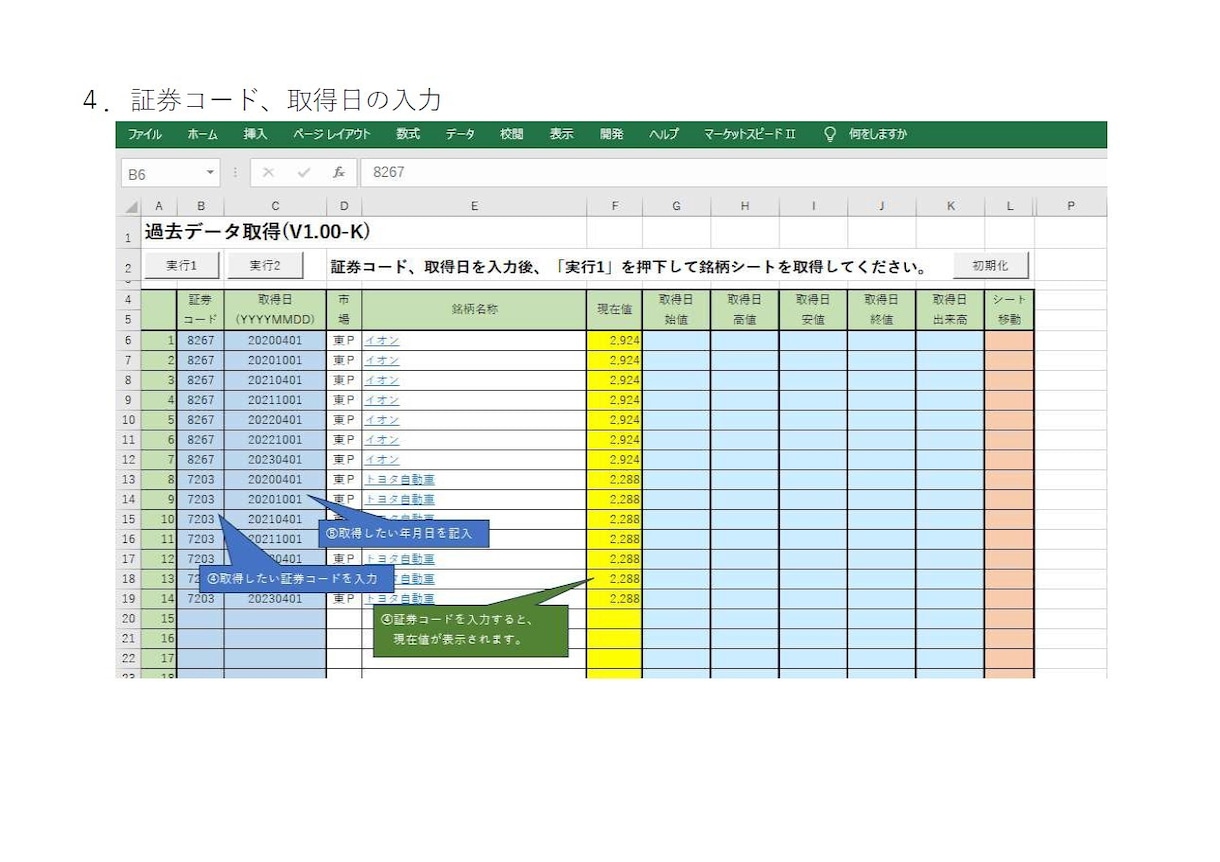The image size is (1220, 862).
Task: Click the 初期化 reset button
Action: click(x=990, y=266)
